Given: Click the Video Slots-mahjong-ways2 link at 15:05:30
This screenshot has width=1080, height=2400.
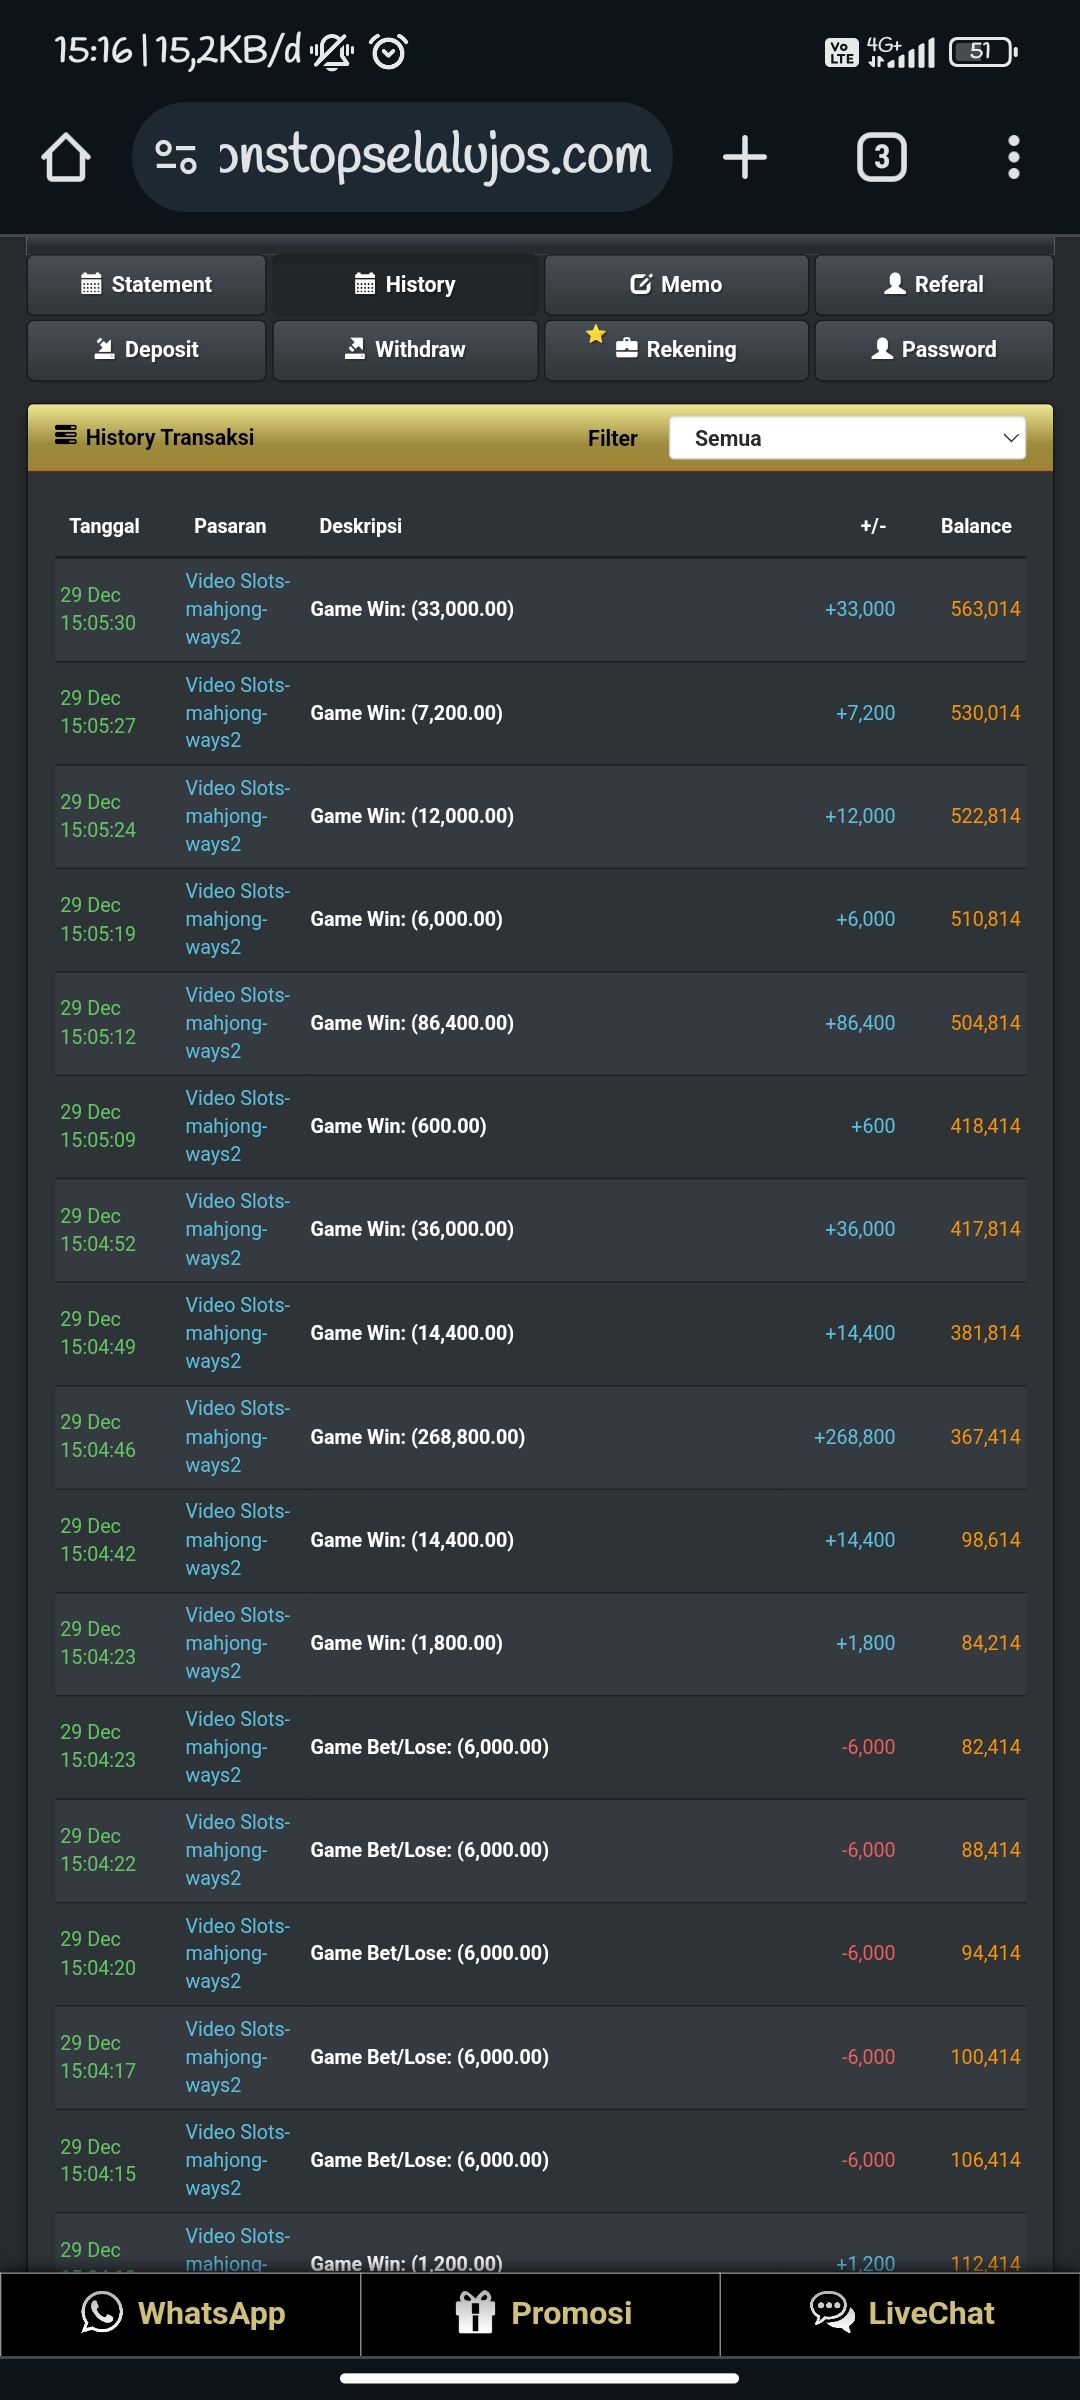Looking at the screenshot, I should pos(237,609).
